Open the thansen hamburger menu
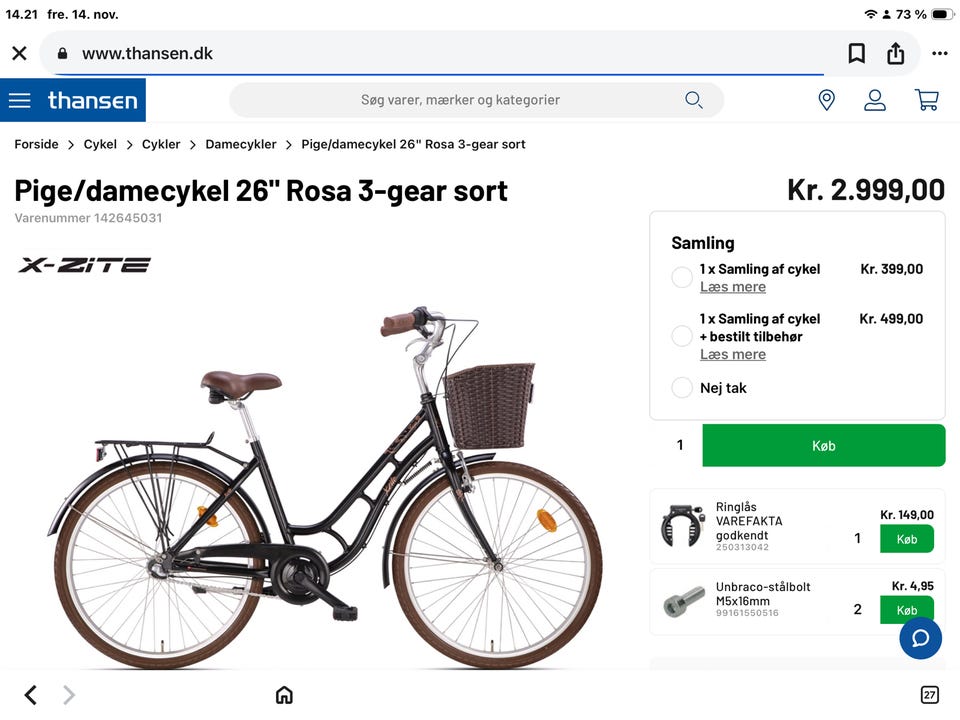 pos(20,100)
